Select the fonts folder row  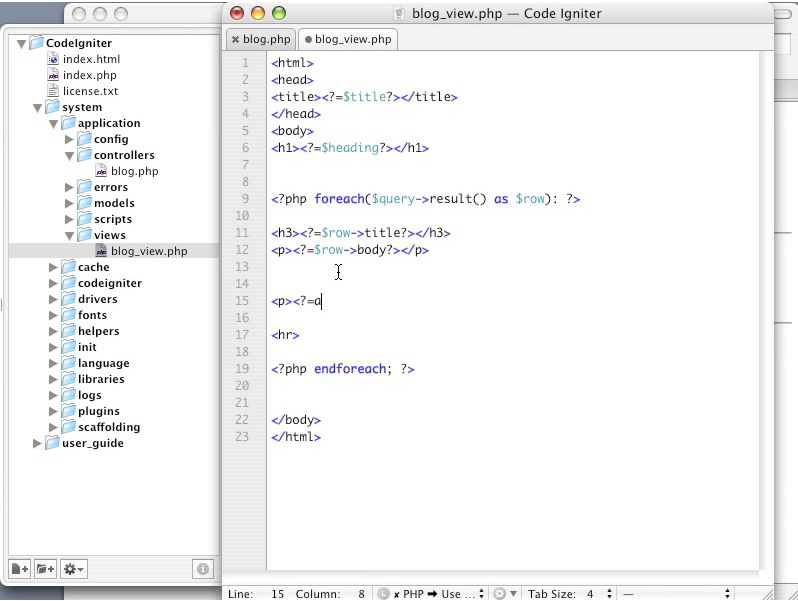tap(113, 315)
